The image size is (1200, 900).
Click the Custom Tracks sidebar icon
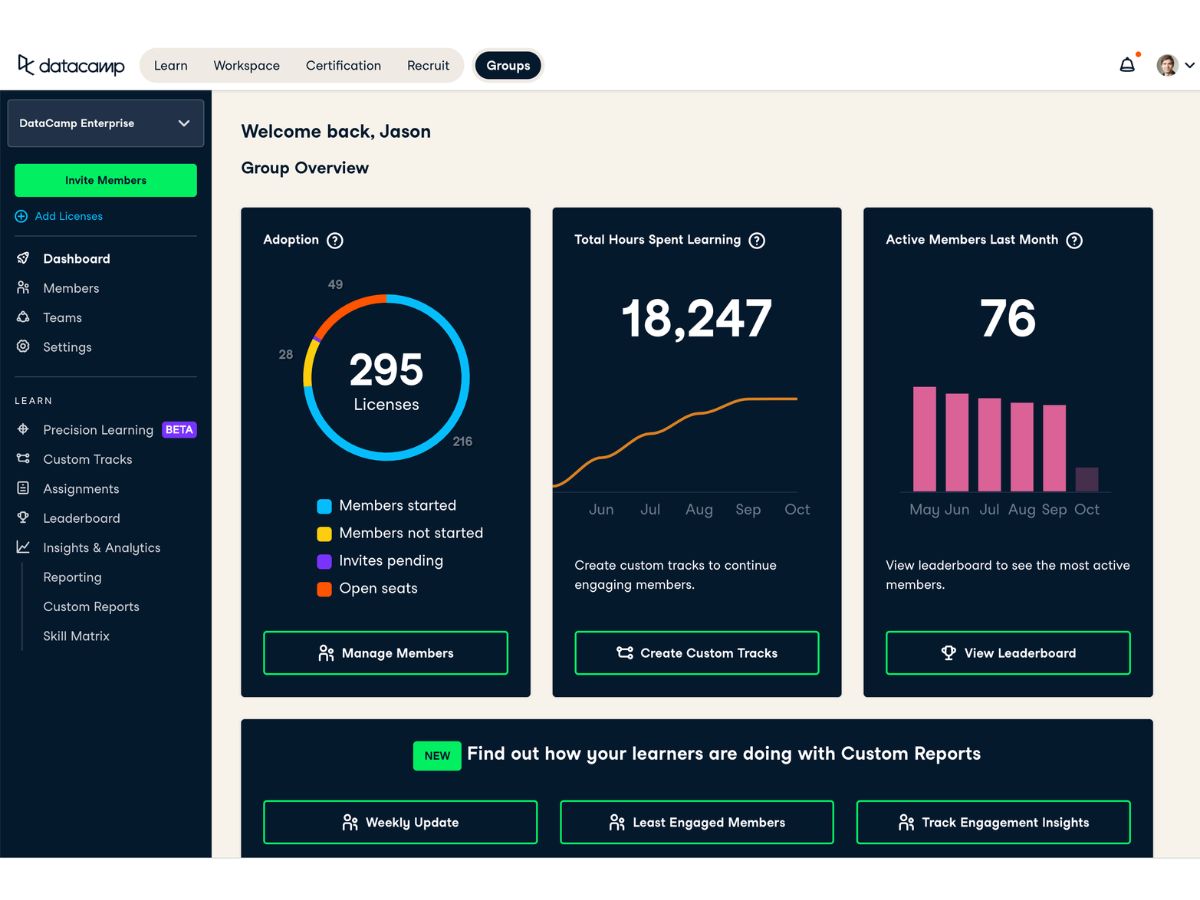[x=23, y=459]
